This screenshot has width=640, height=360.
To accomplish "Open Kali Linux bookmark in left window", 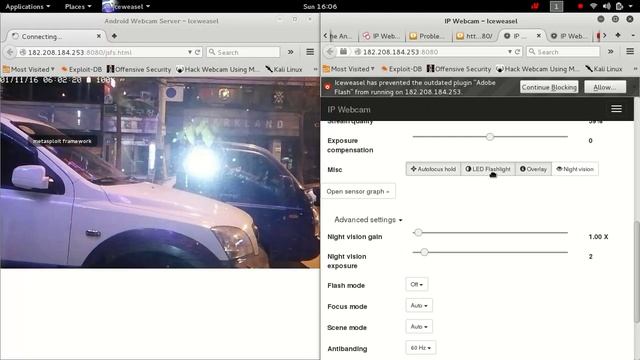I will pyautogui.click(x=284, y=69).
